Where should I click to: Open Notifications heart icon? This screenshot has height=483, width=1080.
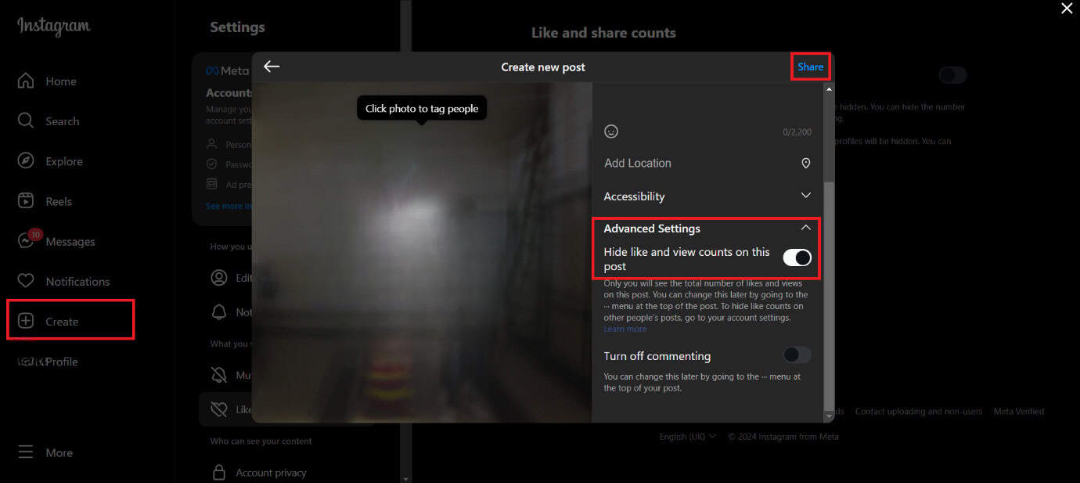(x=25, y=281)
